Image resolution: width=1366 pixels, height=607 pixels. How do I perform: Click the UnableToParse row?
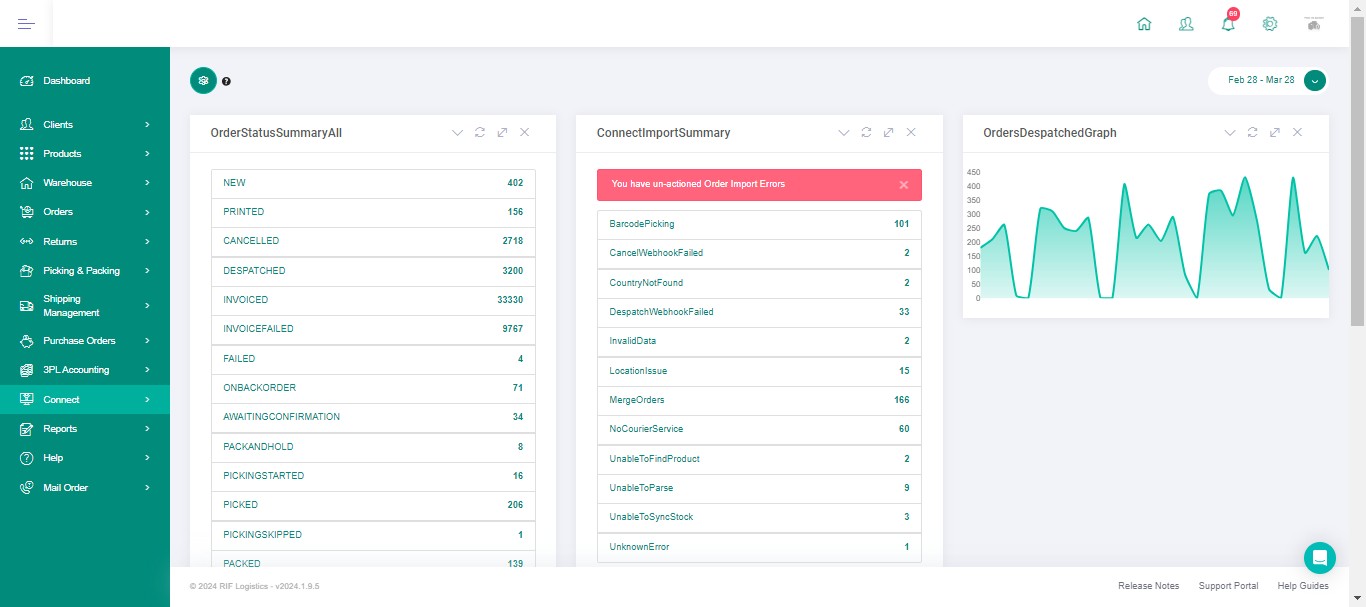click(759, 489)
